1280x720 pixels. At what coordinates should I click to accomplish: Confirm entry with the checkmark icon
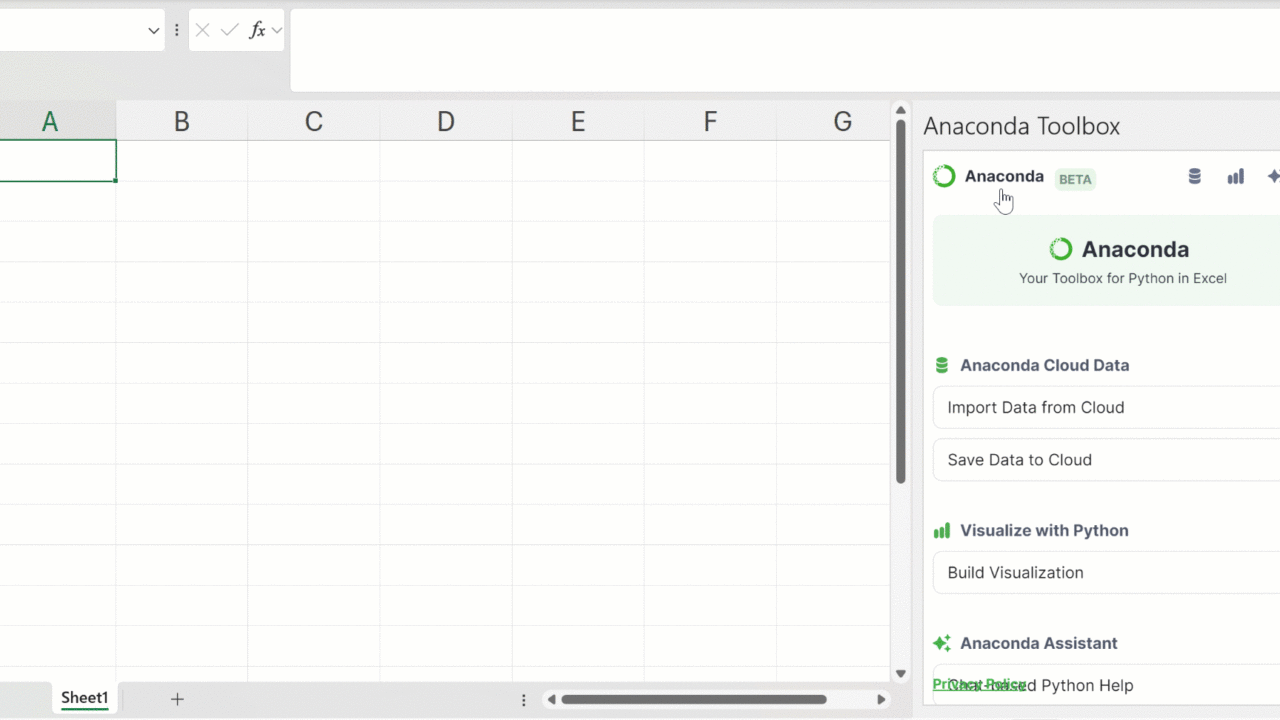230,31
